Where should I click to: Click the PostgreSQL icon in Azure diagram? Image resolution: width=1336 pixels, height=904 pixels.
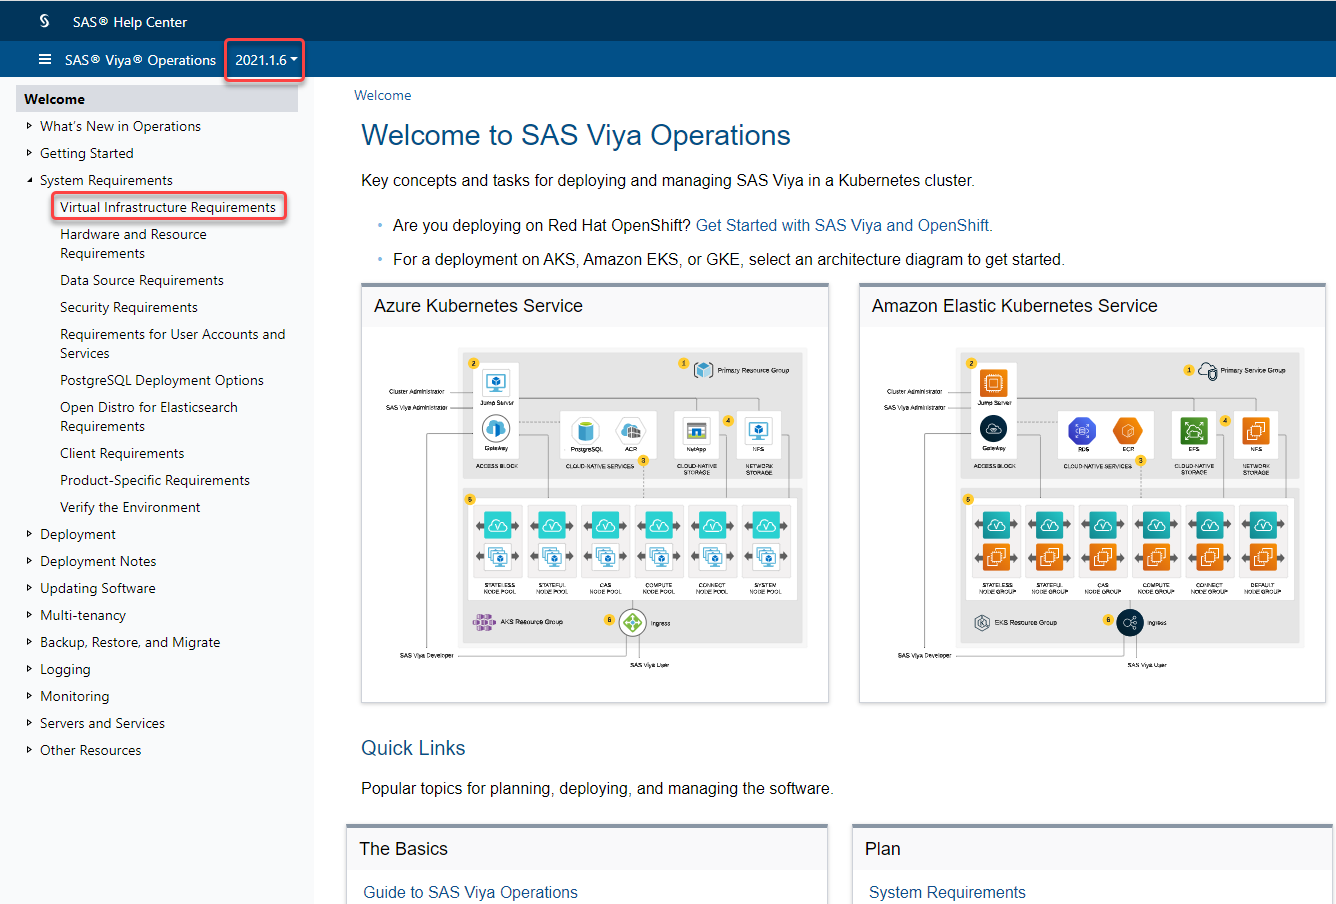click(x=586, y=431)
